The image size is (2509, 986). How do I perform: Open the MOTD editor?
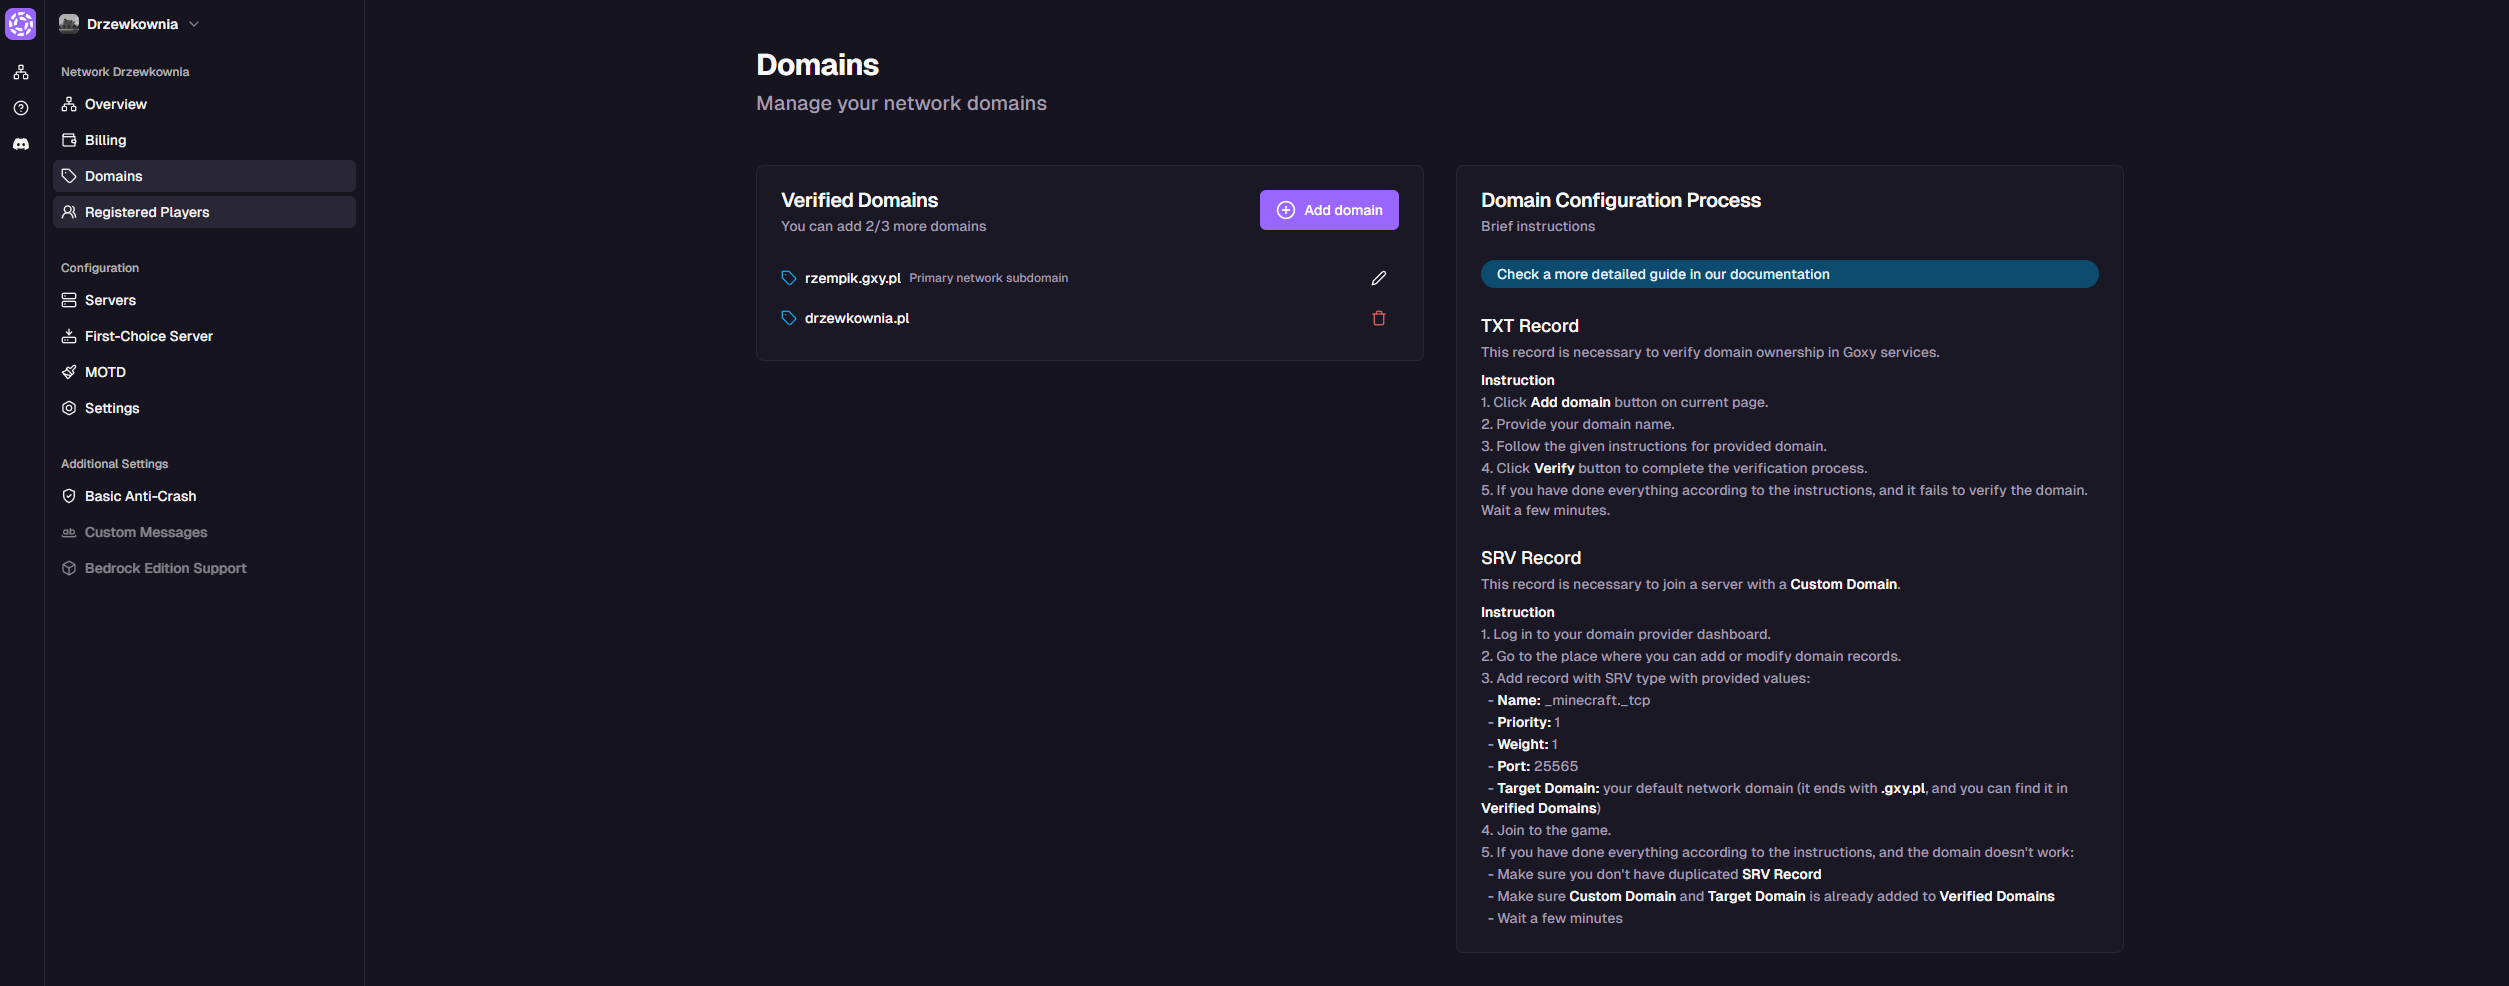tap(104, 372)
